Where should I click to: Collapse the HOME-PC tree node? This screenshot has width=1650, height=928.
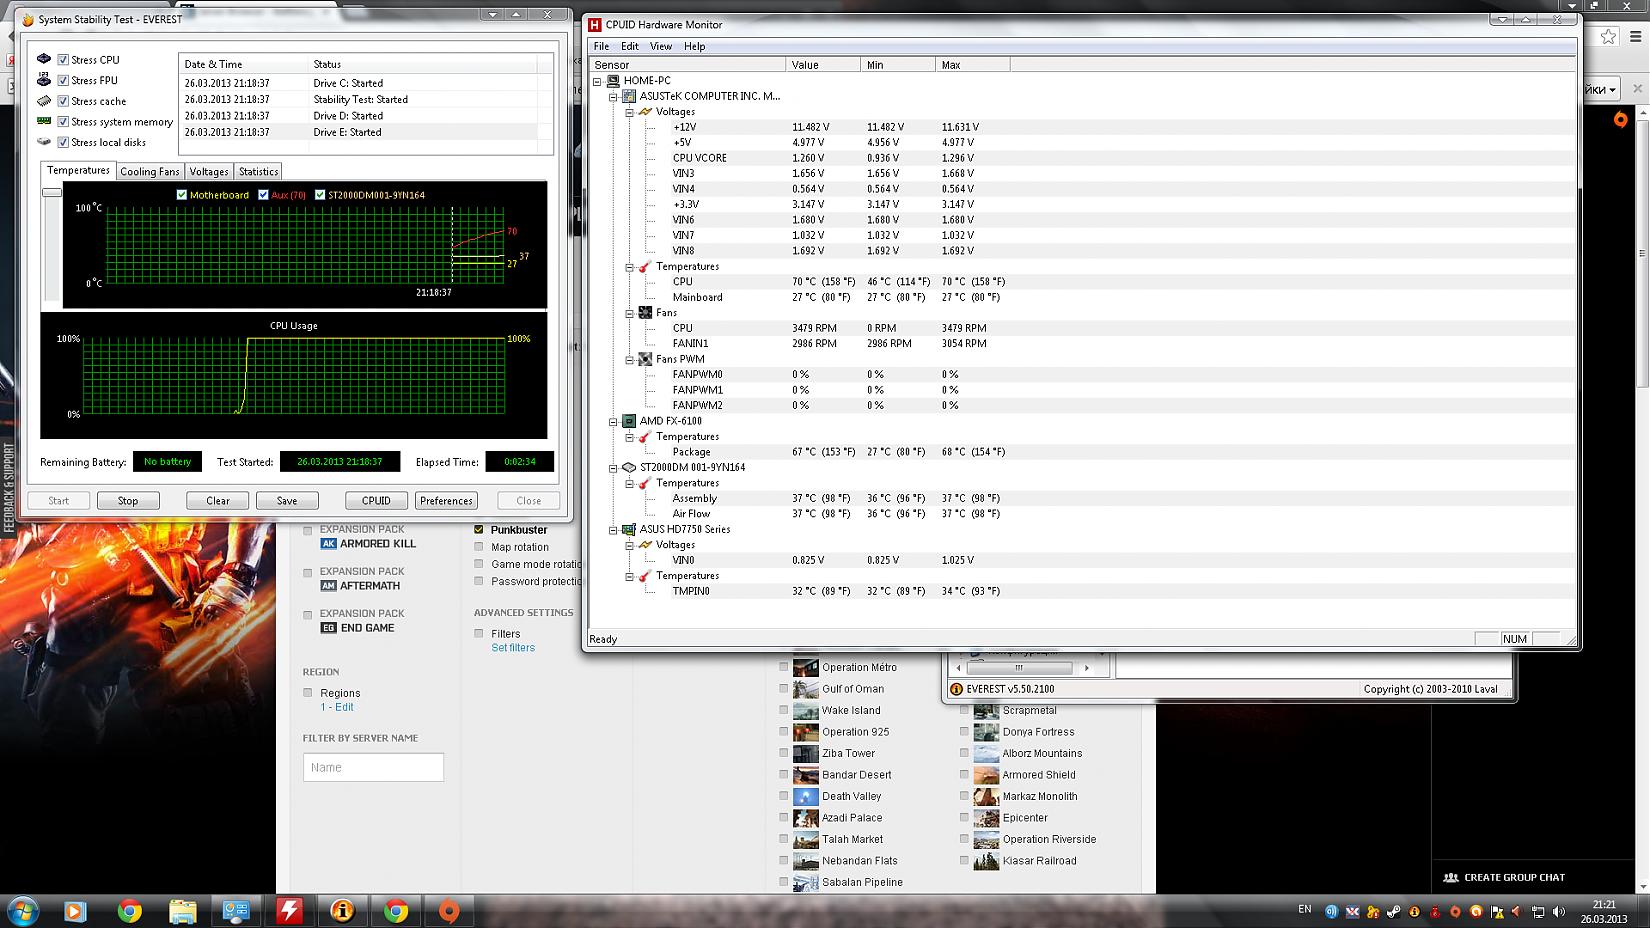tap(598, 81)
